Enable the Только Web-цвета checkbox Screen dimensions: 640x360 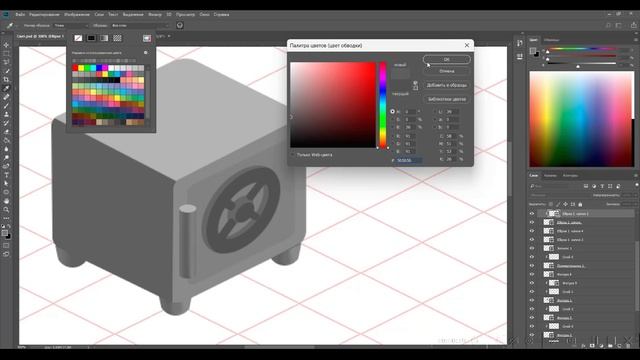[293, 155]
